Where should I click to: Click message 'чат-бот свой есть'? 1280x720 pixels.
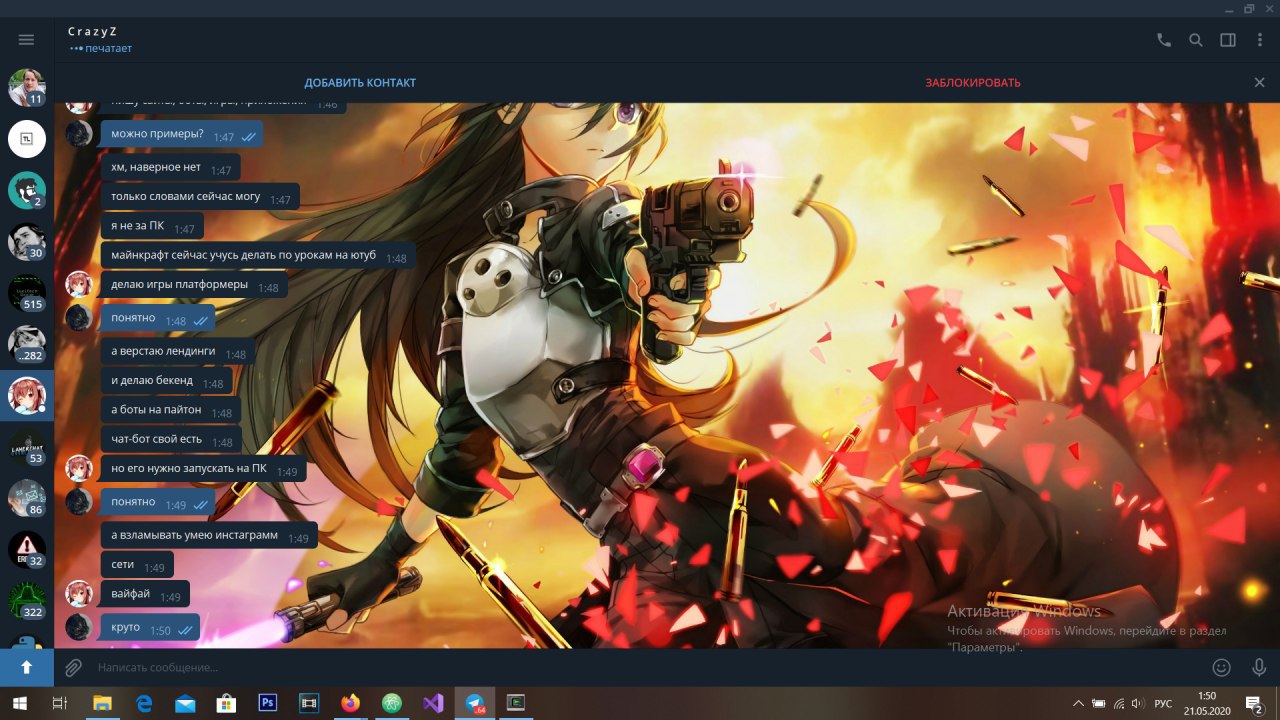[x=171, y=440]
